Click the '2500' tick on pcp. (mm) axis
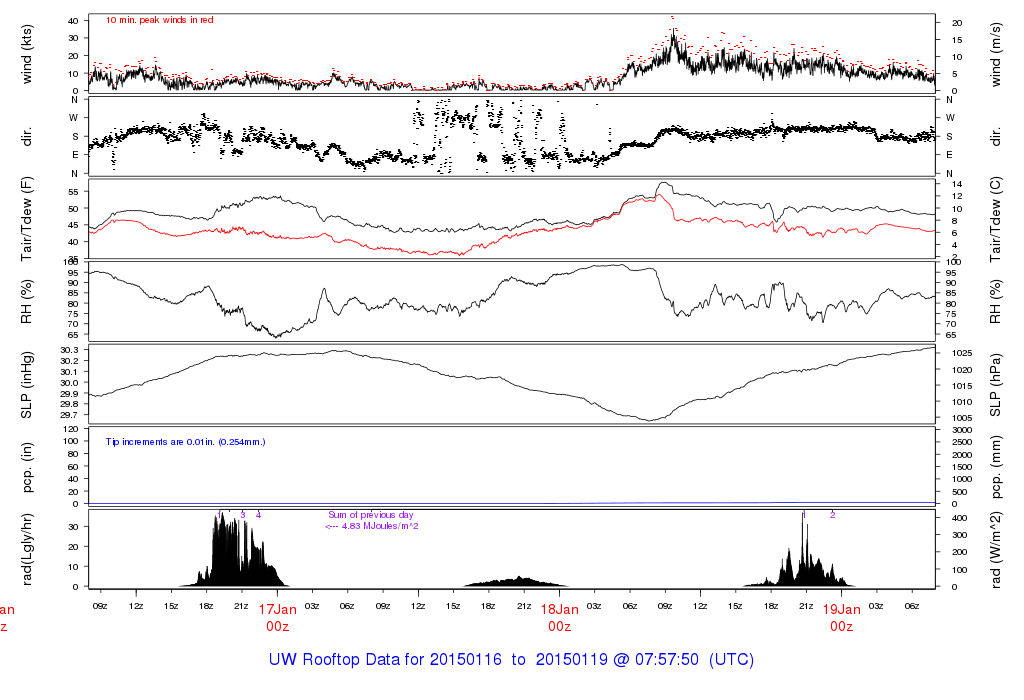1024x700 pixels. 962,442
